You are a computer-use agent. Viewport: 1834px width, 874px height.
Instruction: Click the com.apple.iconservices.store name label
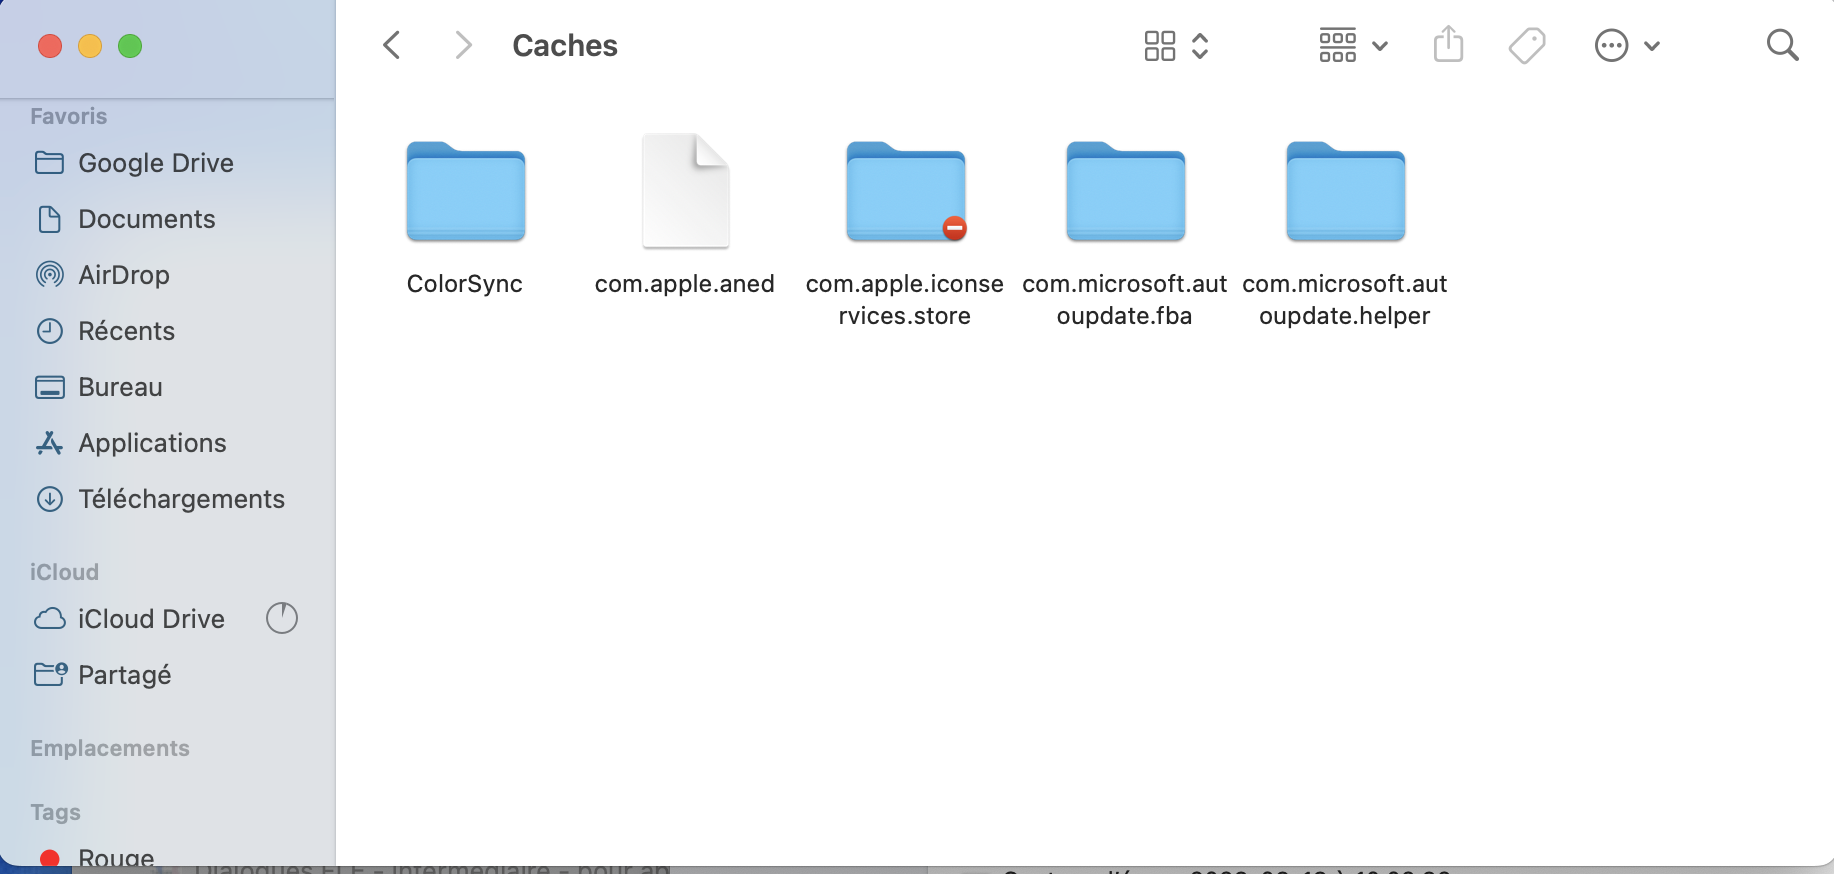click(x=905, y=300)
